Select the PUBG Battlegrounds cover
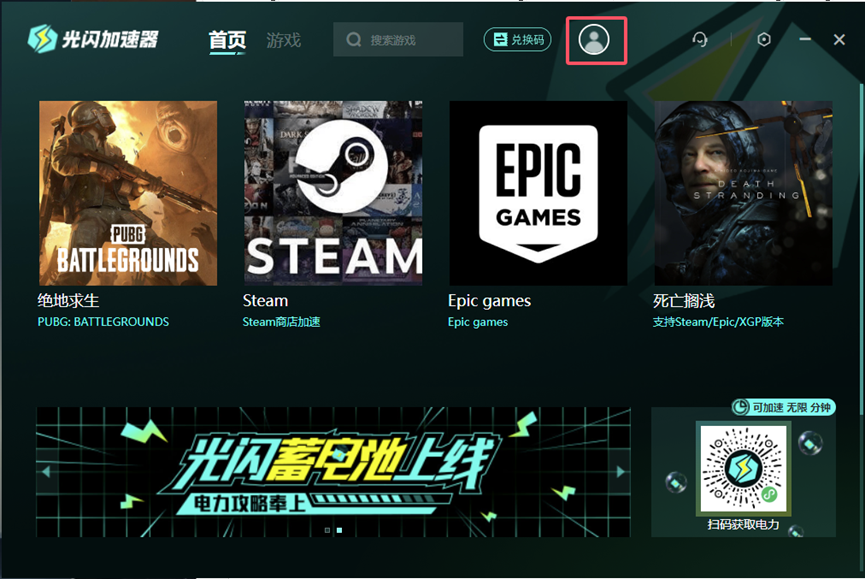The width and height of the screenshot is (865, 579). click(x=128, y=193)
